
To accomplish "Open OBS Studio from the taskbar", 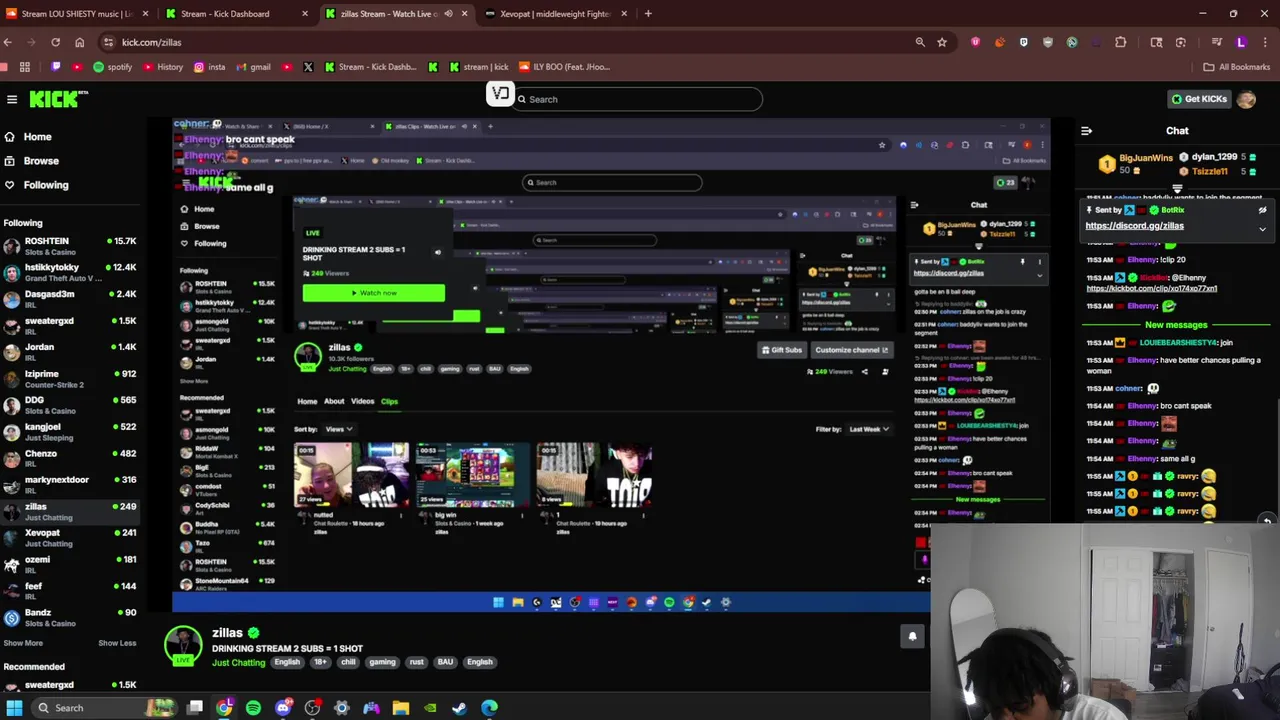I will click(313, 708).
